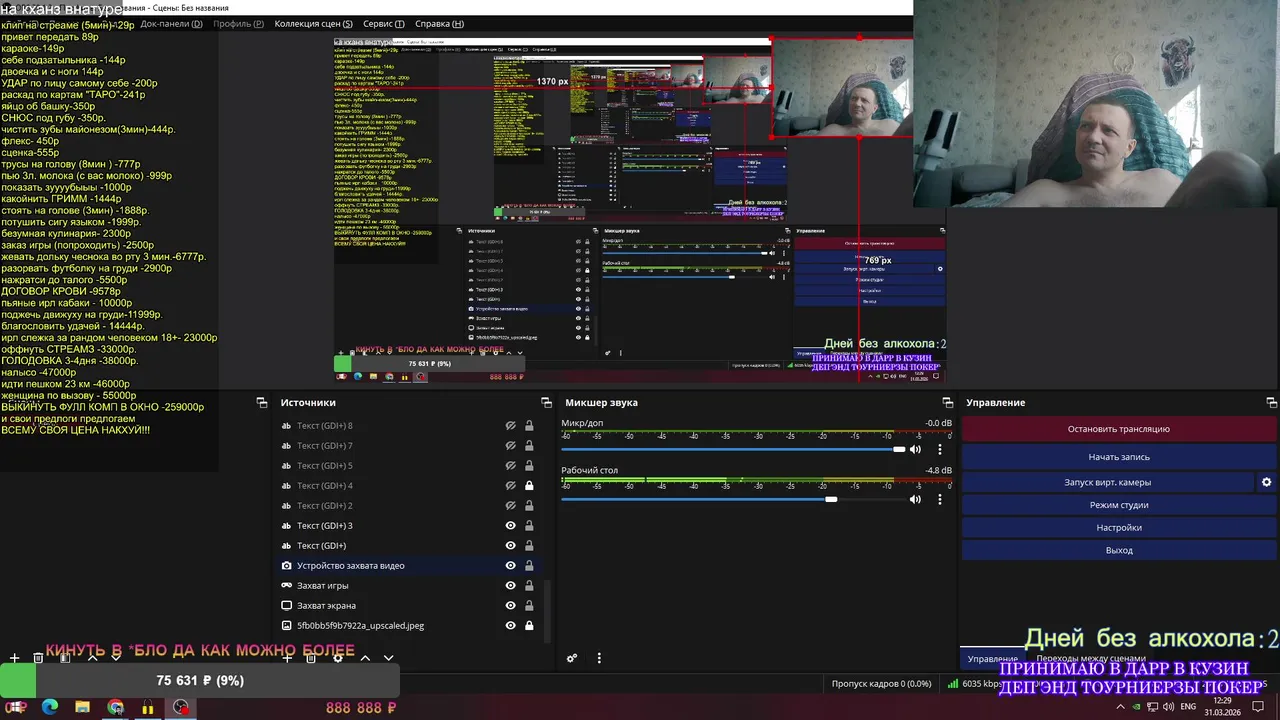Hide the 5fb0bb5f9b7922a_upscaled.jpeg source
The image size is (1280, 720).
(x=510, y=626)
